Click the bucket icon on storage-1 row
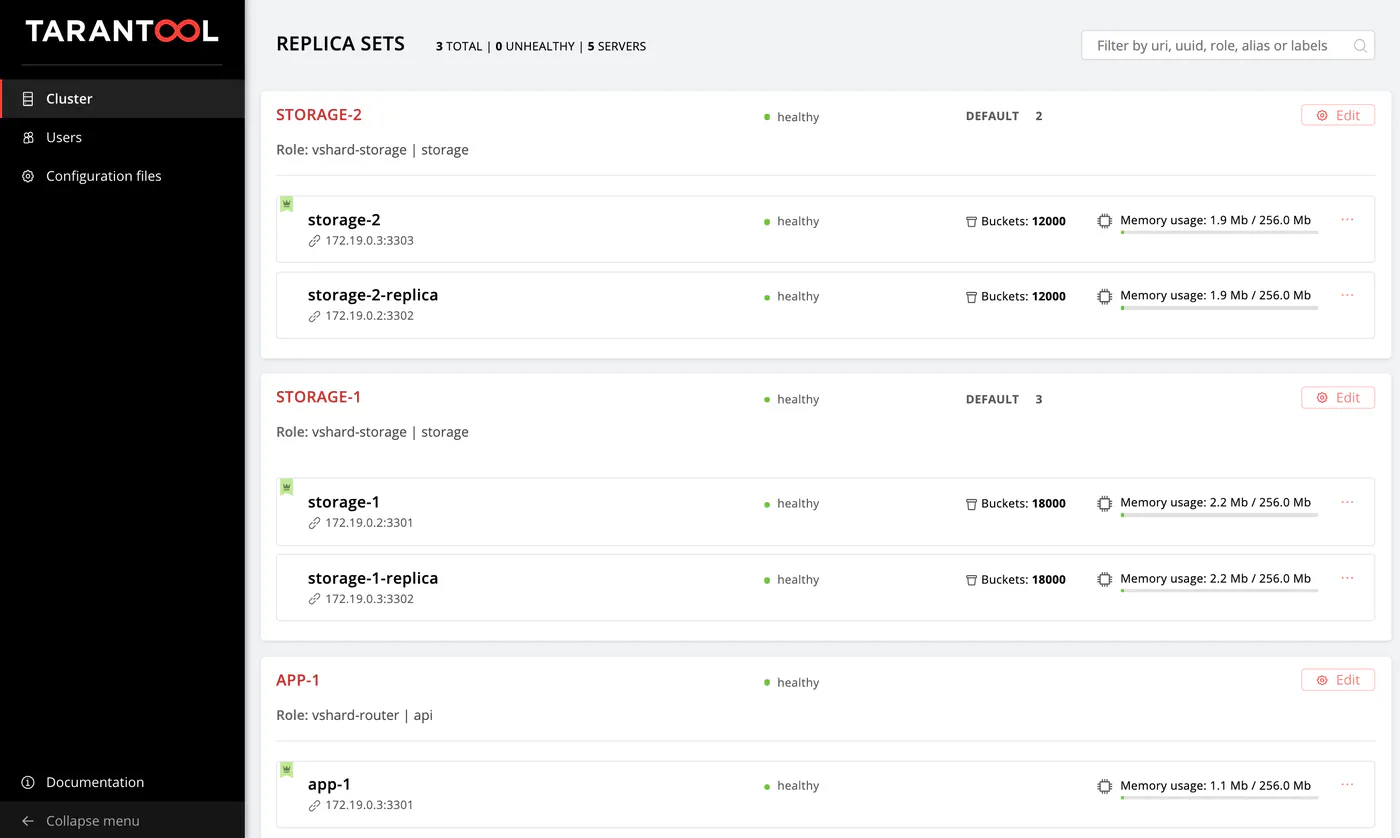 (x=971, y=504)
